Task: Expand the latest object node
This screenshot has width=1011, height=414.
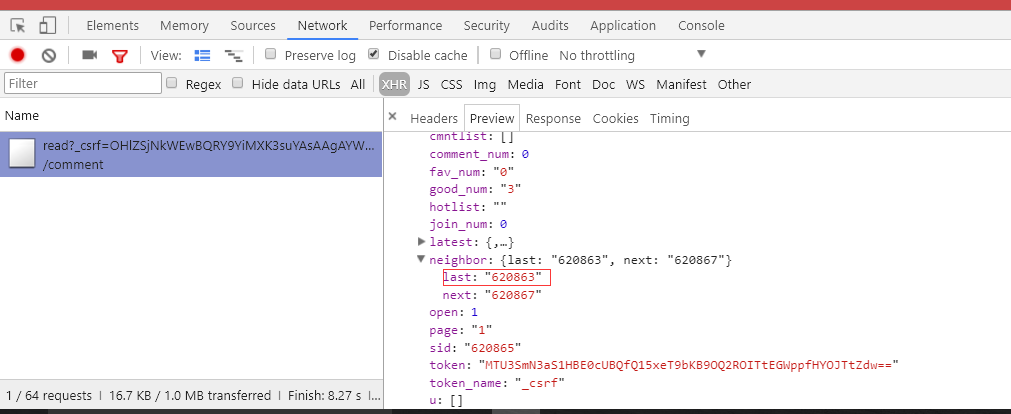Action: pyautogui.click(x=422, y=242)
